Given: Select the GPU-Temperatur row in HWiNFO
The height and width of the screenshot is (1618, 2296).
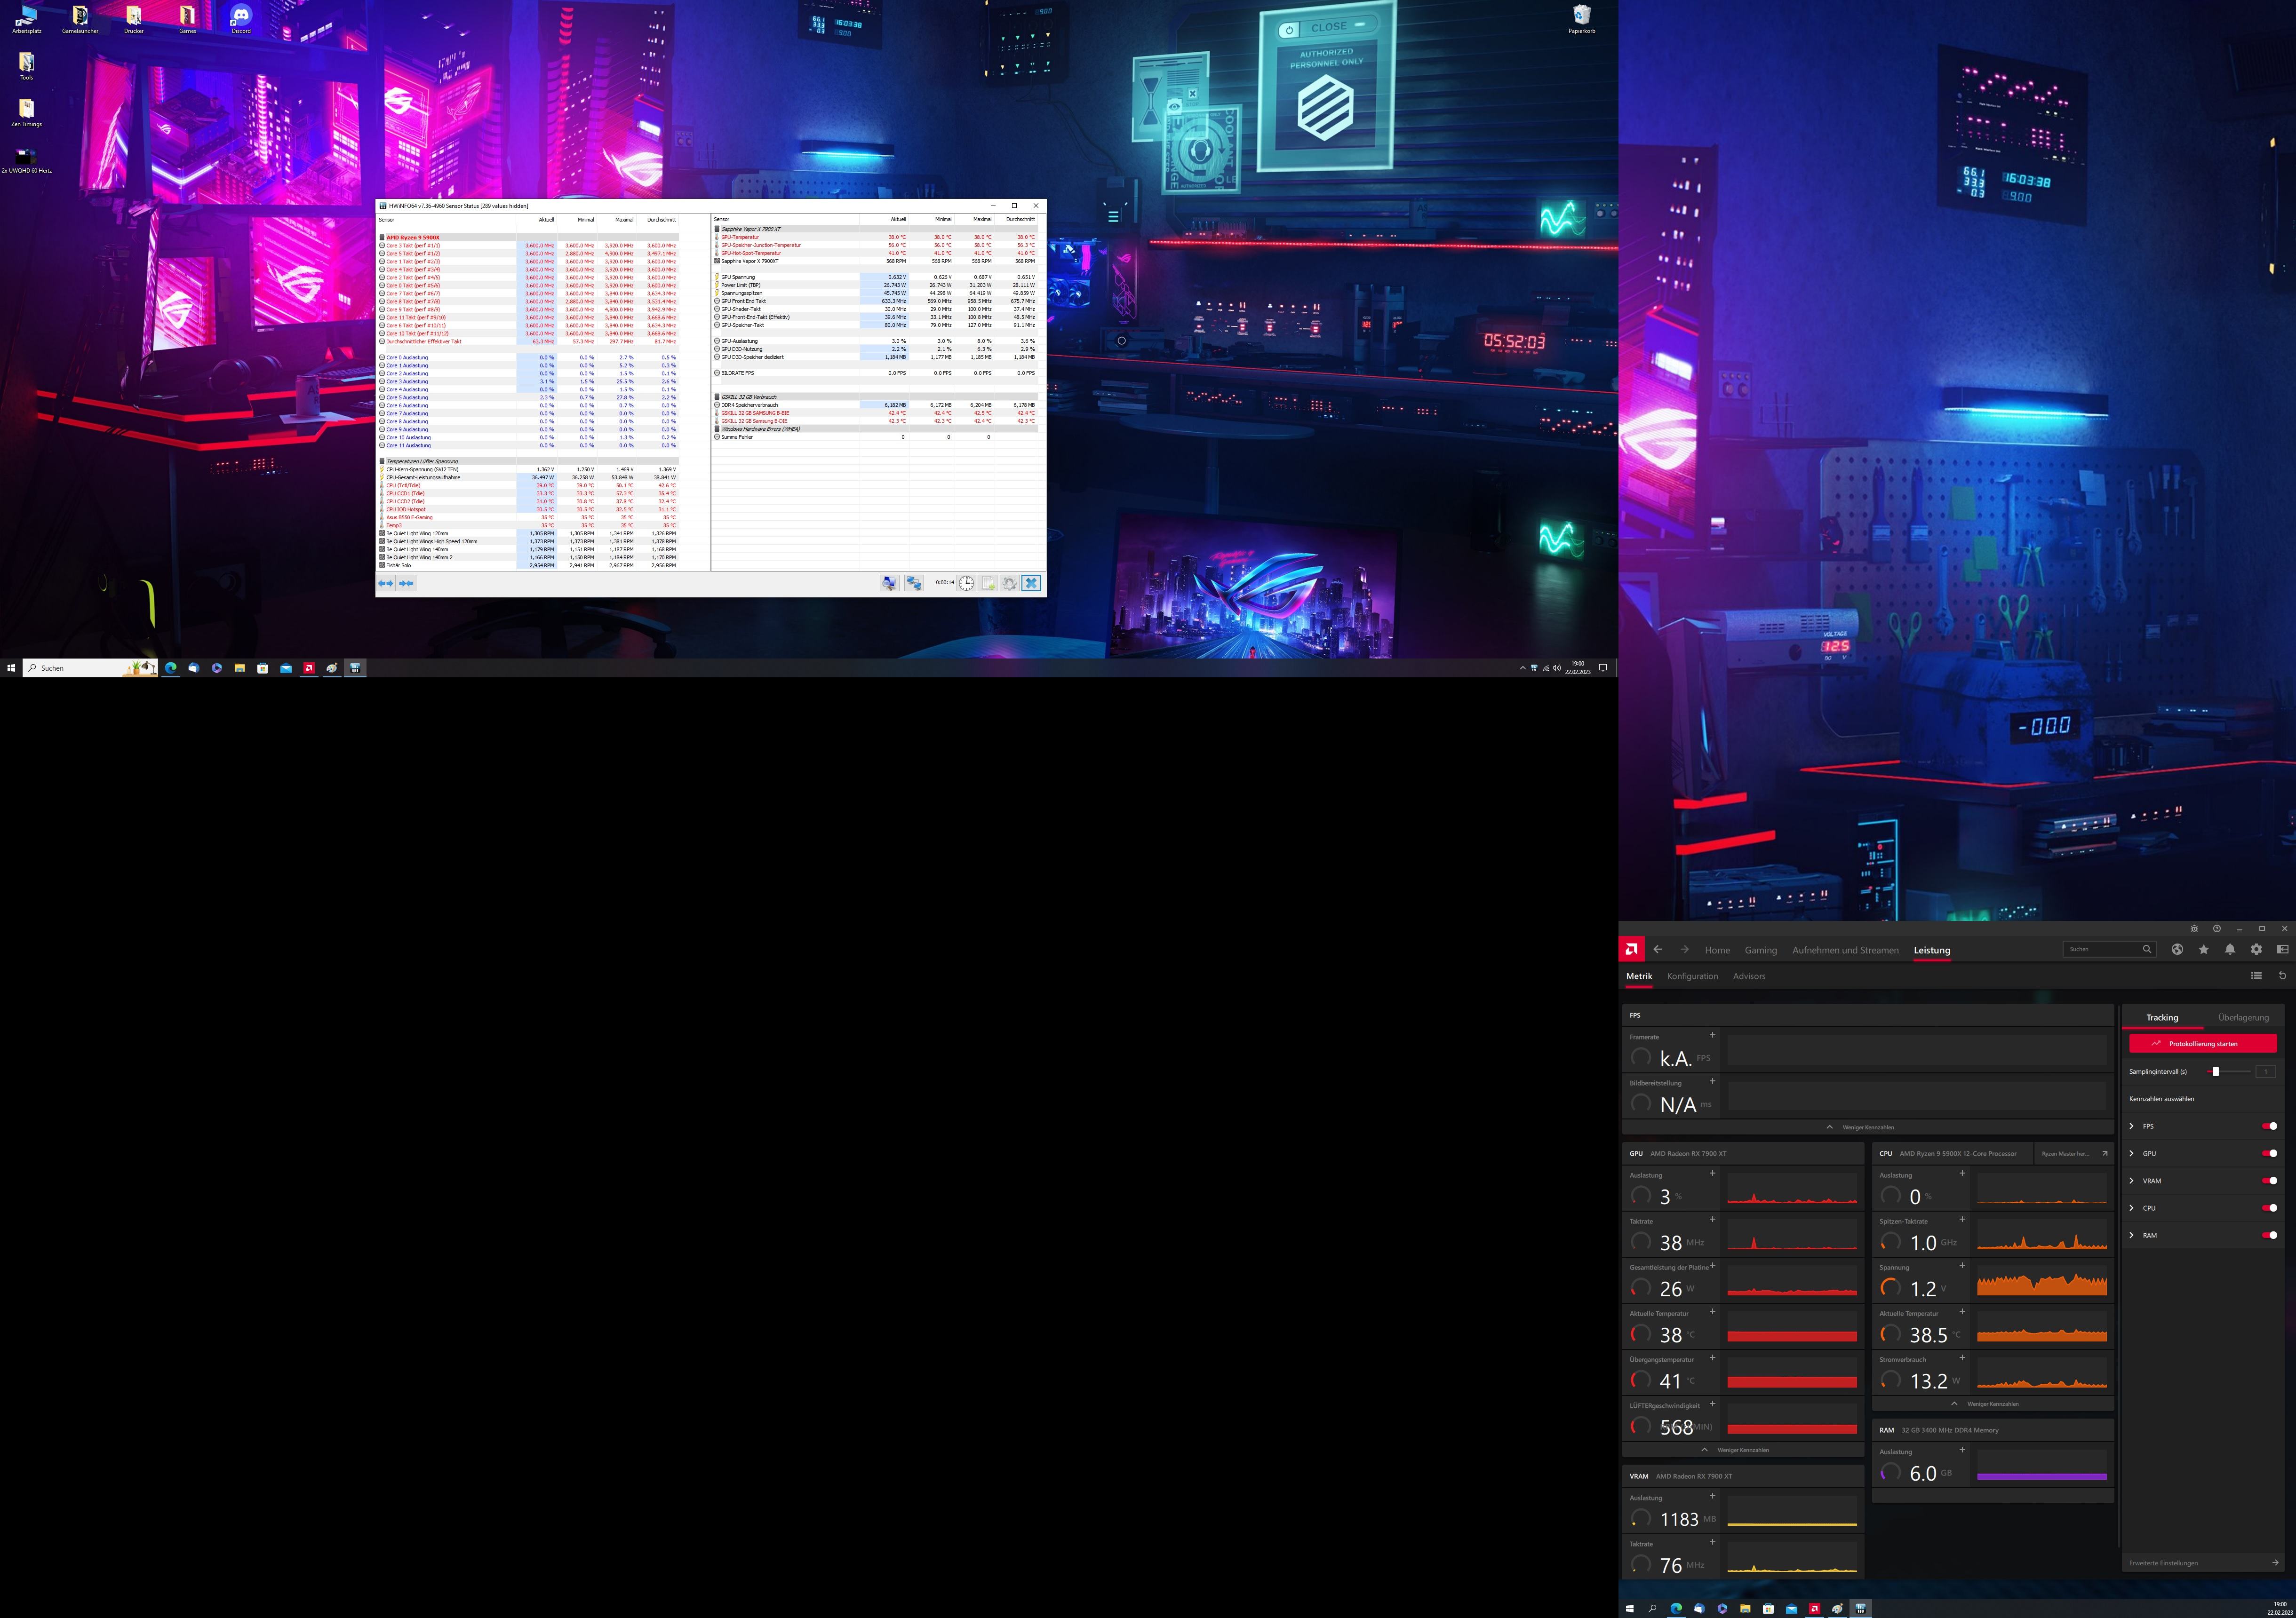Looking at the screenshot, I should (x=876, y=237).
